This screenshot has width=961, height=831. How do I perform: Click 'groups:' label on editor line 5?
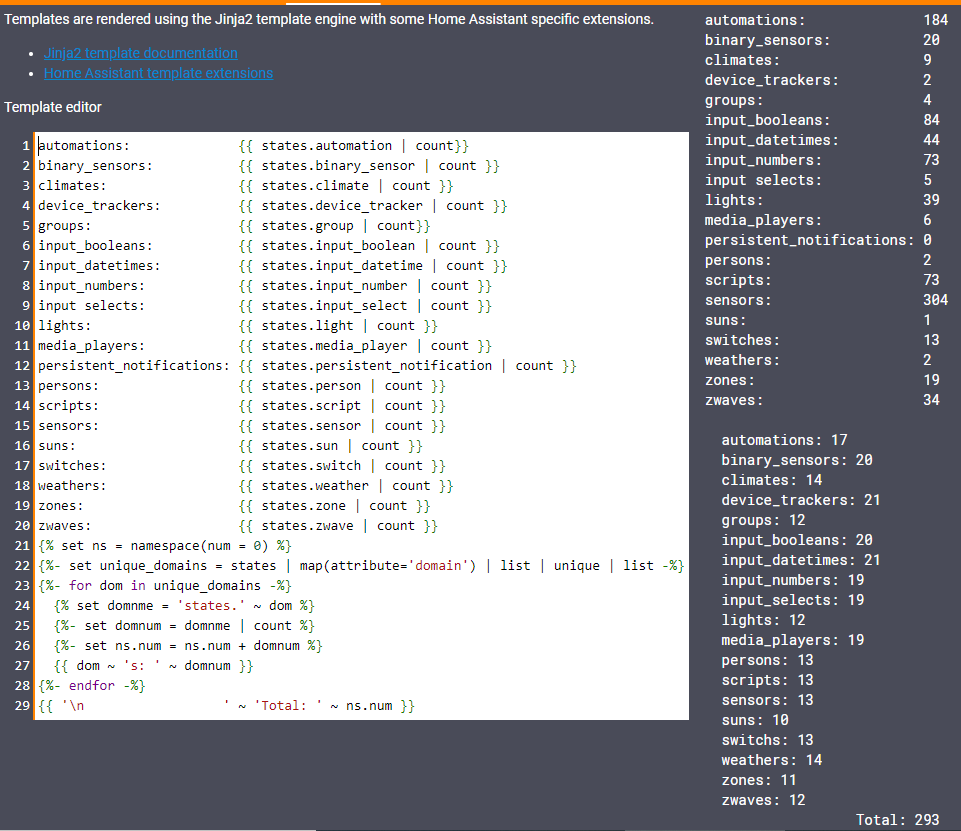tap(64, 226)
